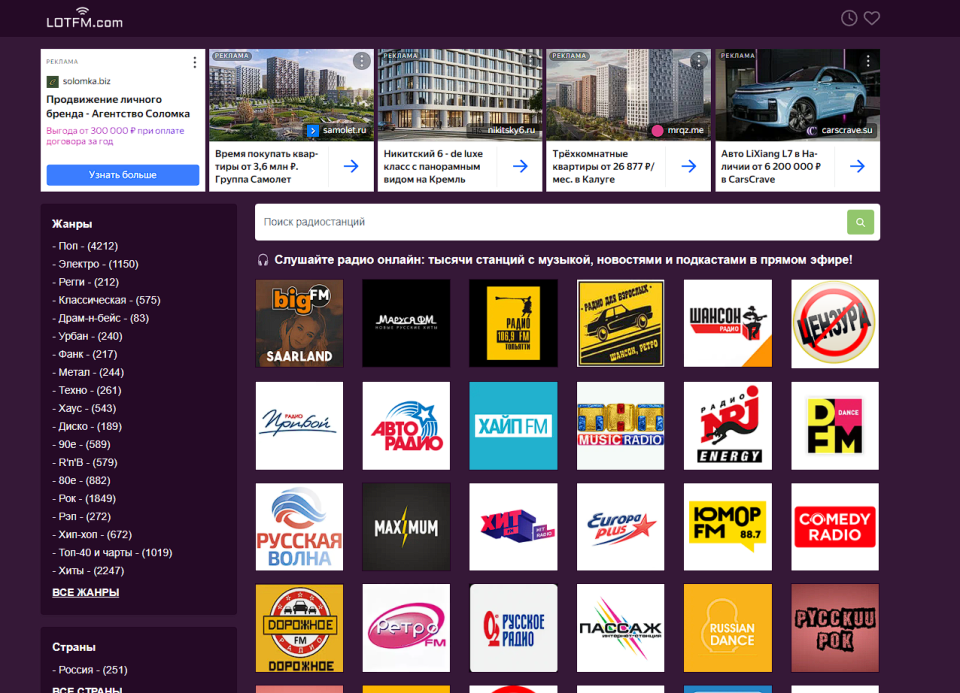Open the Ретро FM station
The height and width of the screenshot is (693, 960).
click(406, 628)
